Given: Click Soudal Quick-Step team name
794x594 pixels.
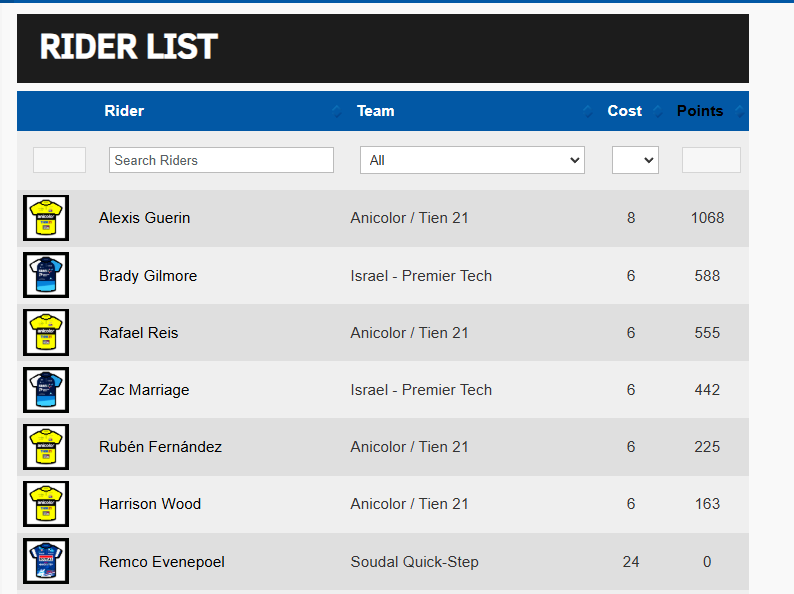Looking at the screenshot, I should 414,562.
